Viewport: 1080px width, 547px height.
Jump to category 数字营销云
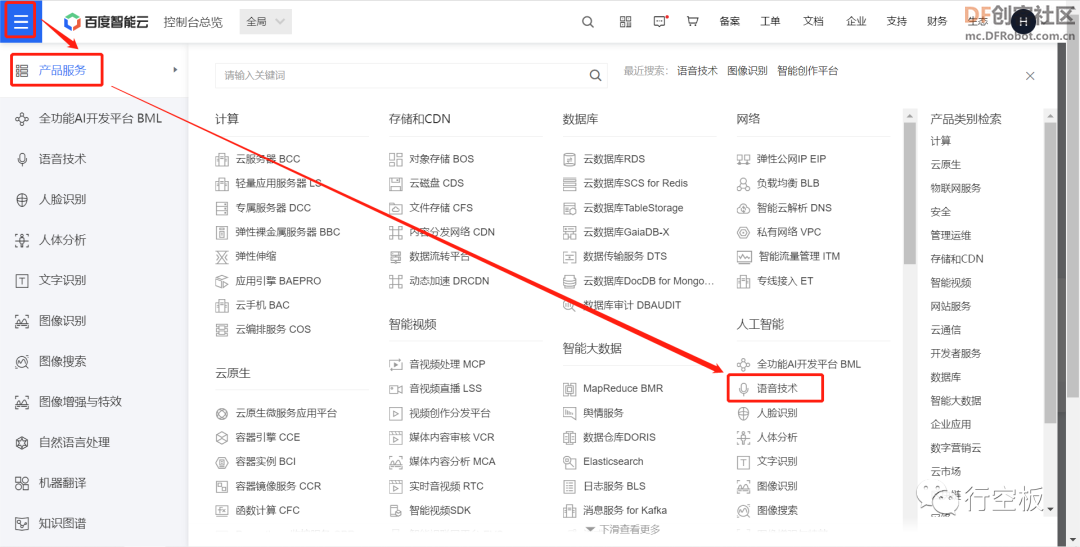pyautogui.click(x=955, y=448)
